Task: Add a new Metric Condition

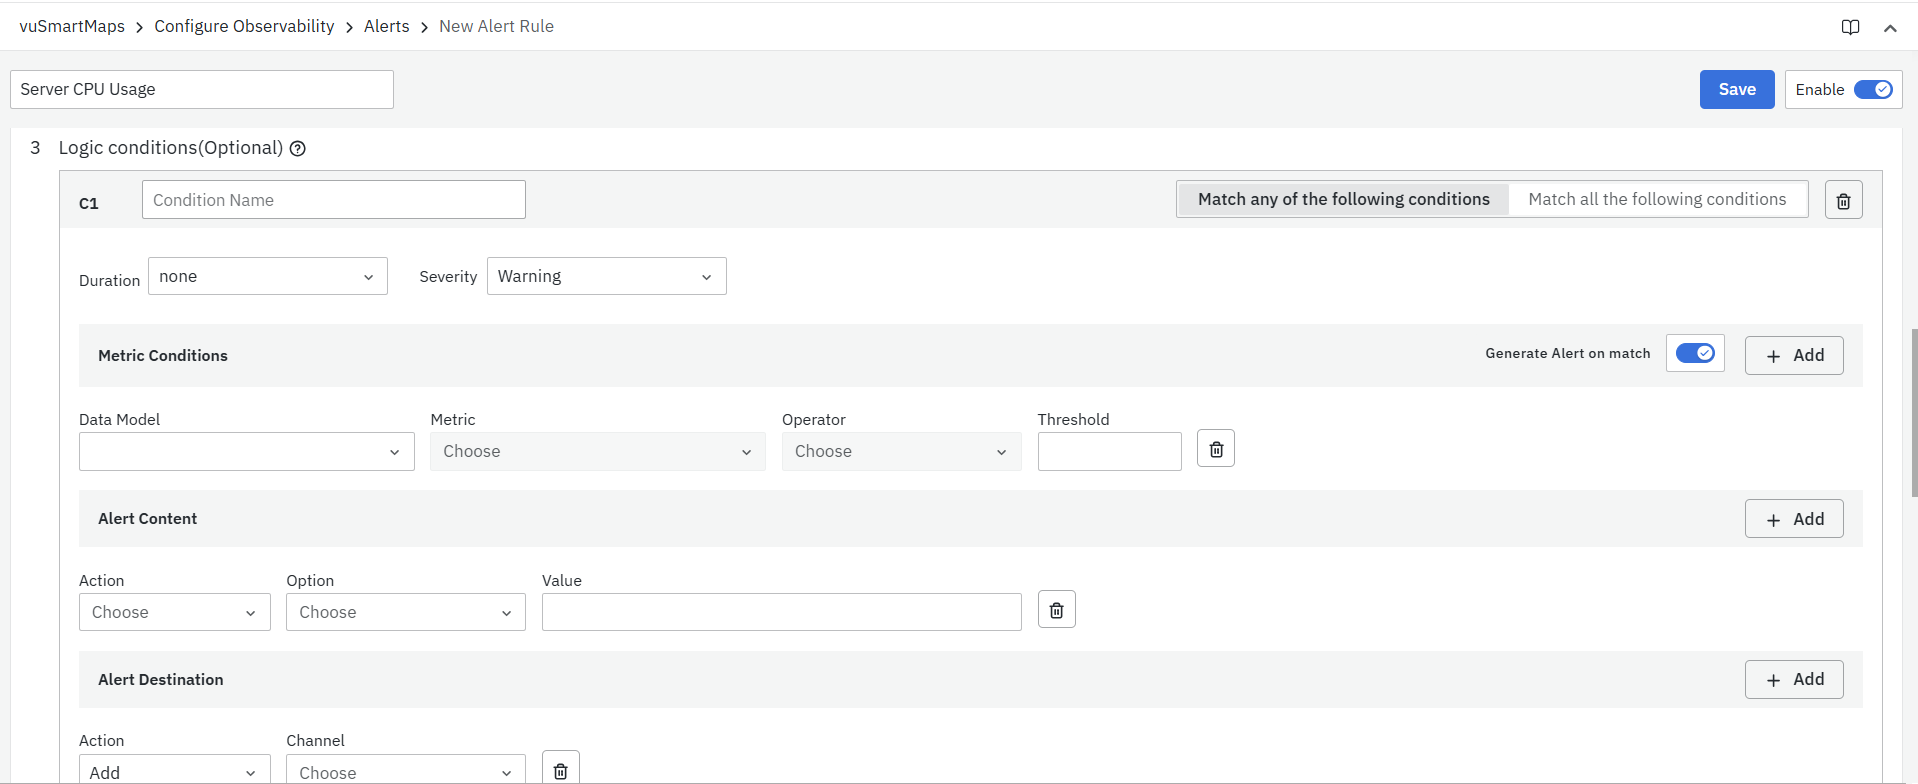Action: click(x=1793, y=355)
